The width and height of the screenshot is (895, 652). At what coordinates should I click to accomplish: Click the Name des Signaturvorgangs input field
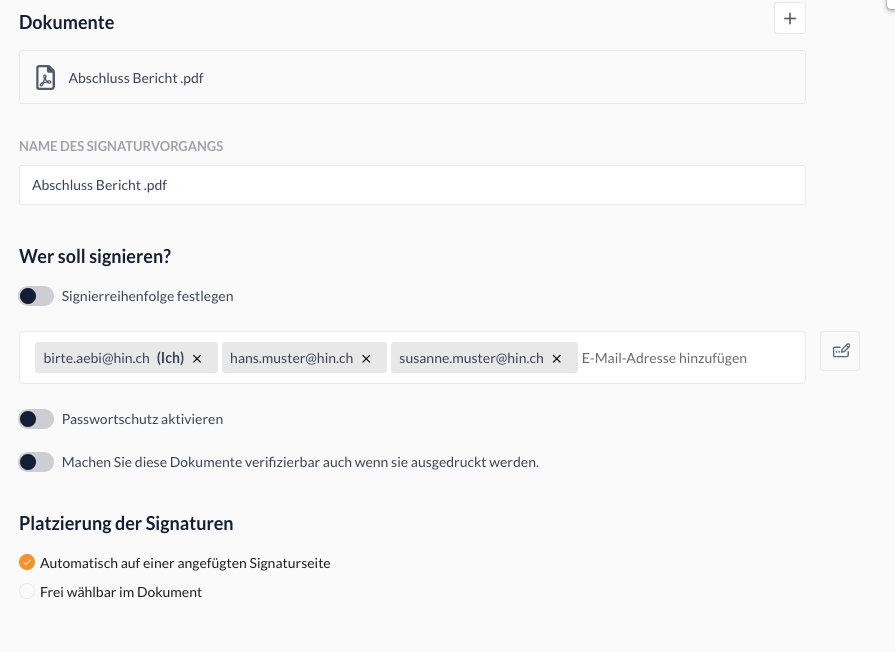412,185
